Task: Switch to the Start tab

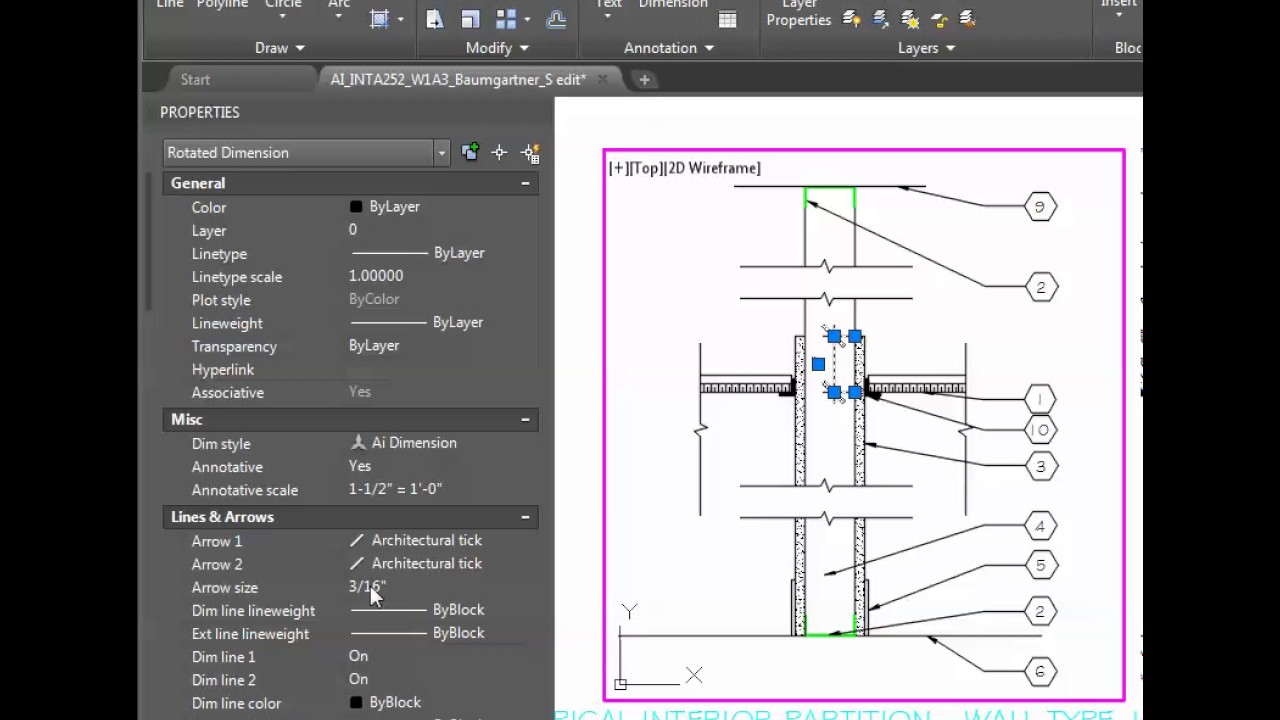Action: pyautogui.click(x=195, y=80)
